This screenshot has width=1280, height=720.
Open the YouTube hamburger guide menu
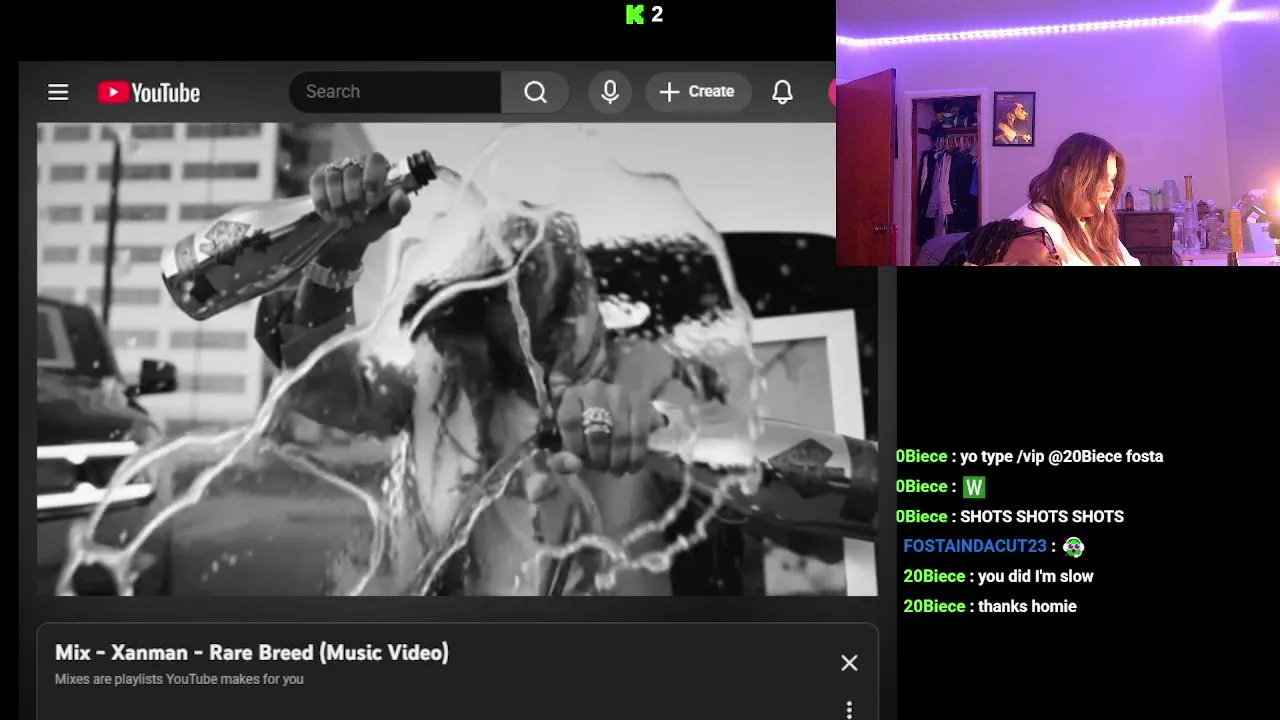coord(58,92)
